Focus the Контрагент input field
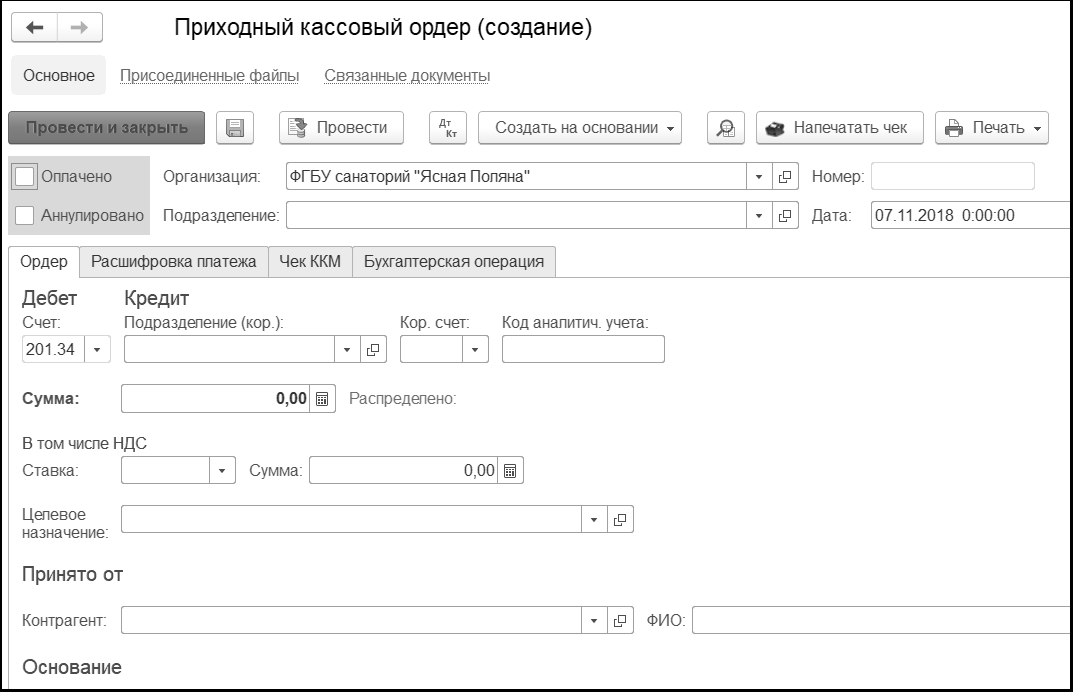The width and height of the screenshot is (1073, 692). pyautogui.click(x=352, y=621)
